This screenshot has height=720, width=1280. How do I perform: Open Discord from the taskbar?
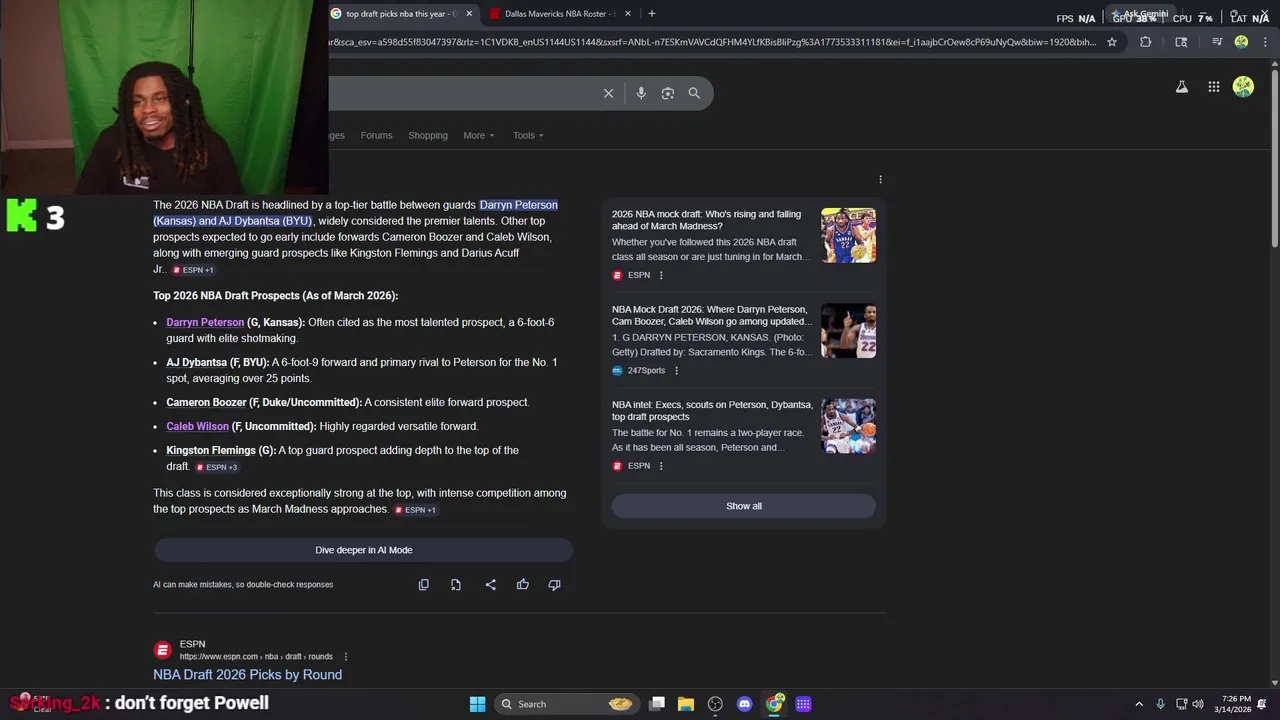(744, 704)
